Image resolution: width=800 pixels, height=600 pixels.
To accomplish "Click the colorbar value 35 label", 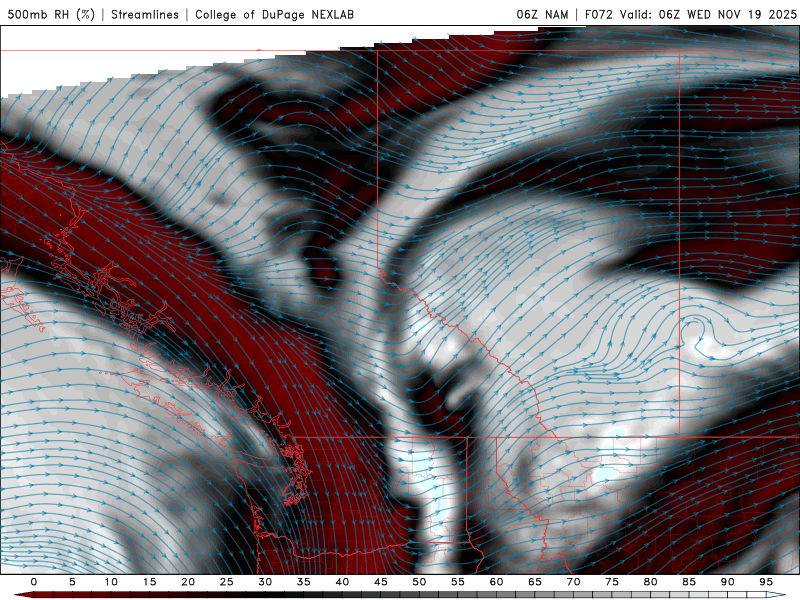I will point(304,582).
